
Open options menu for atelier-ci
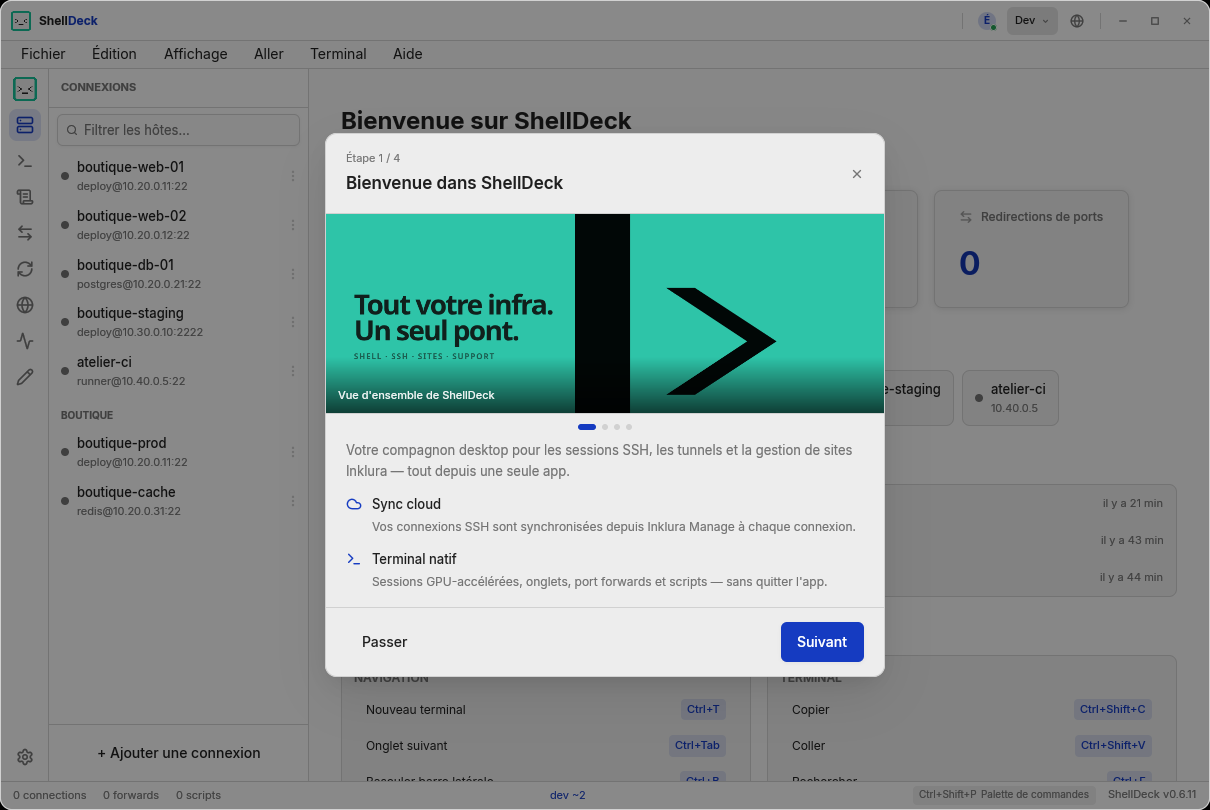[x=293, y=371]
